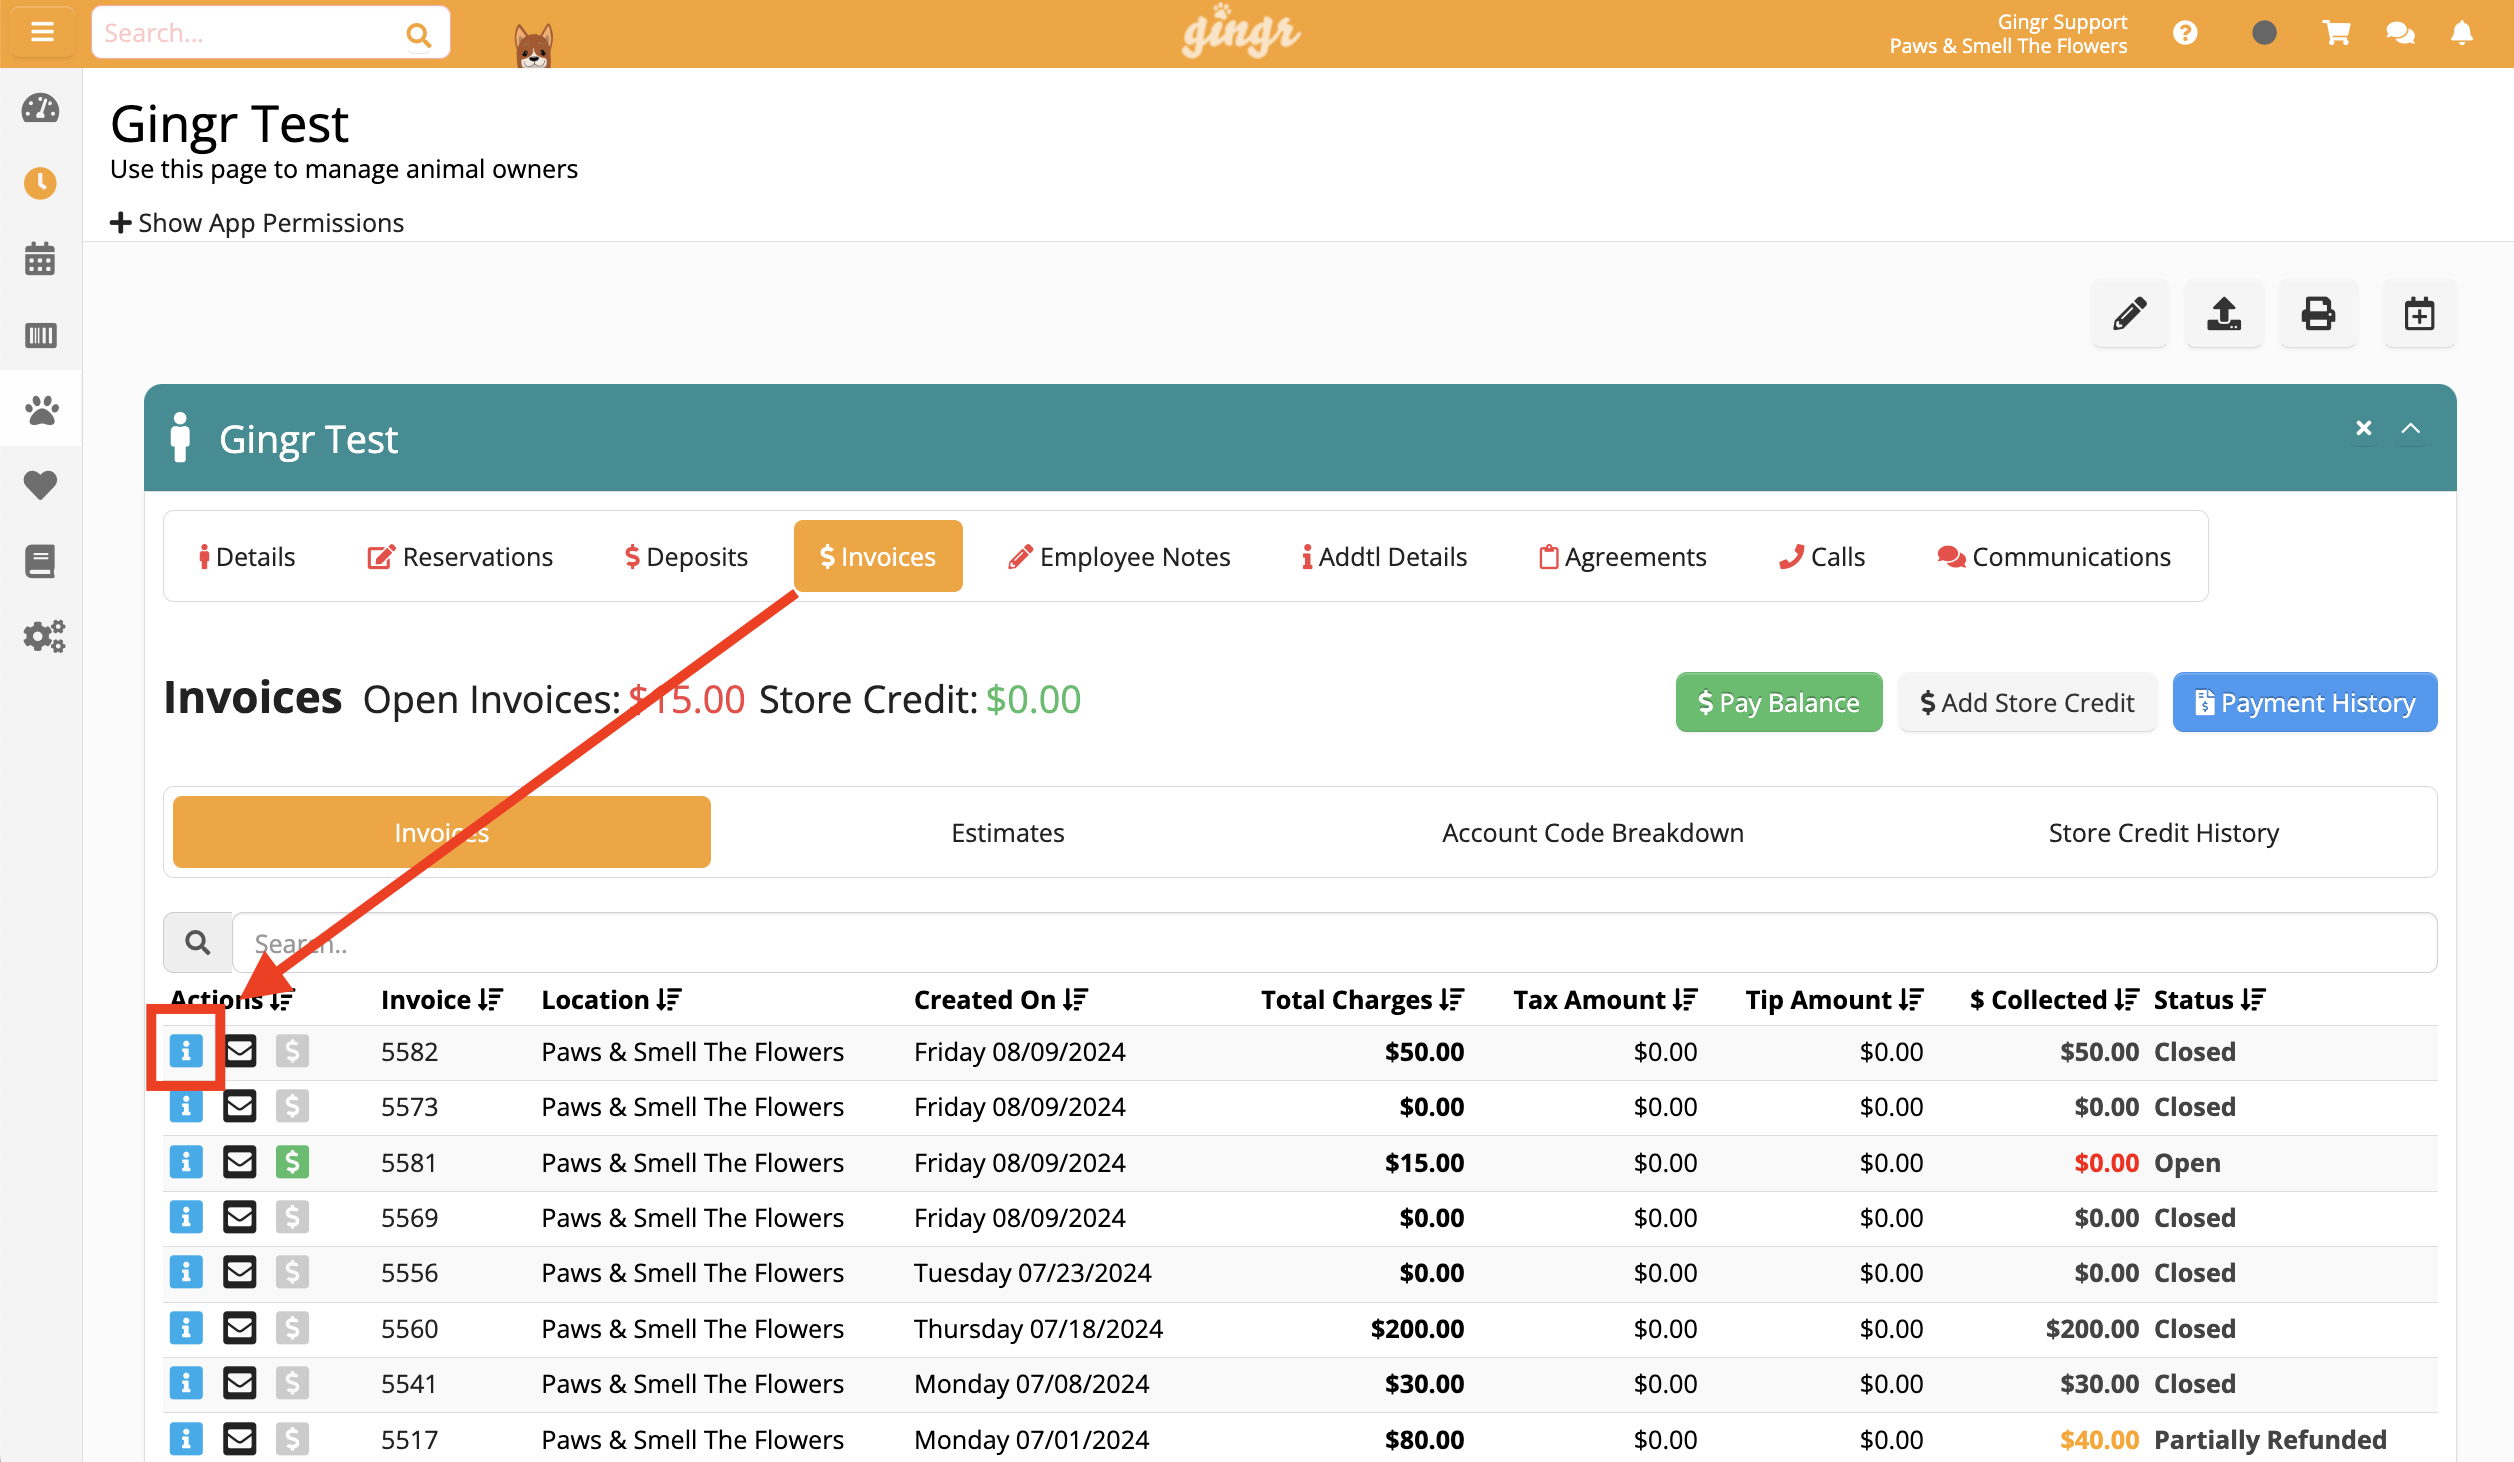
Task: Click the blue Payment History button
Action: 2305,702
